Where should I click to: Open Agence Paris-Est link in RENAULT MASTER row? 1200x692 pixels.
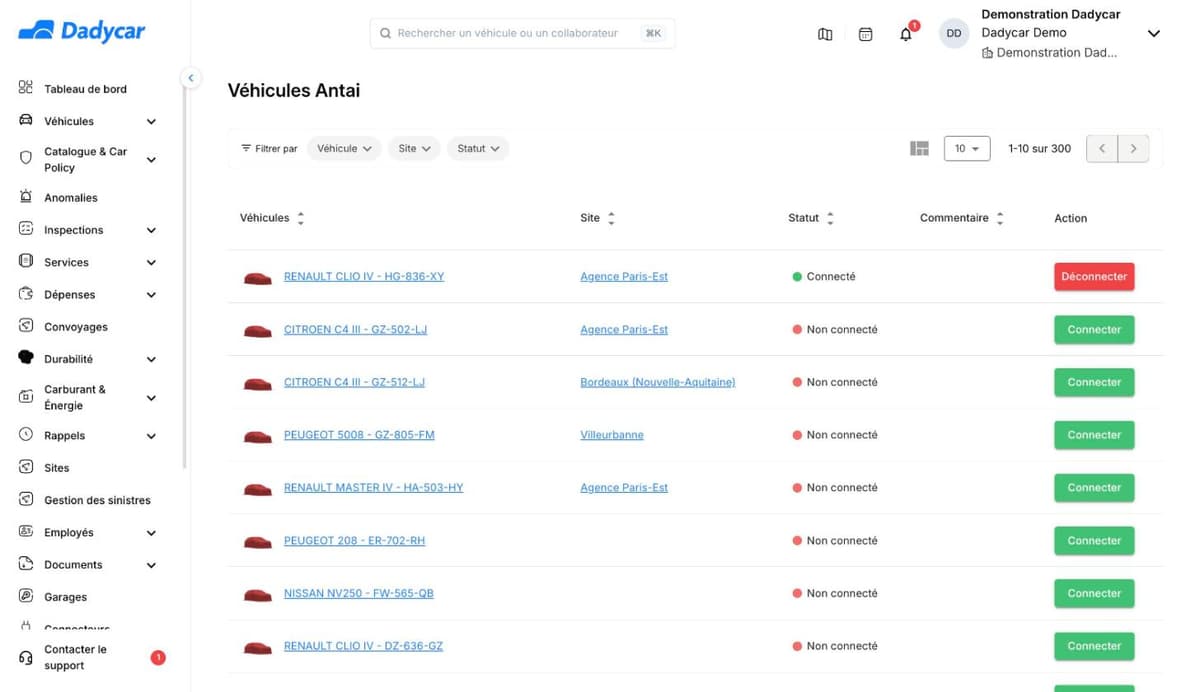[624, 488]
